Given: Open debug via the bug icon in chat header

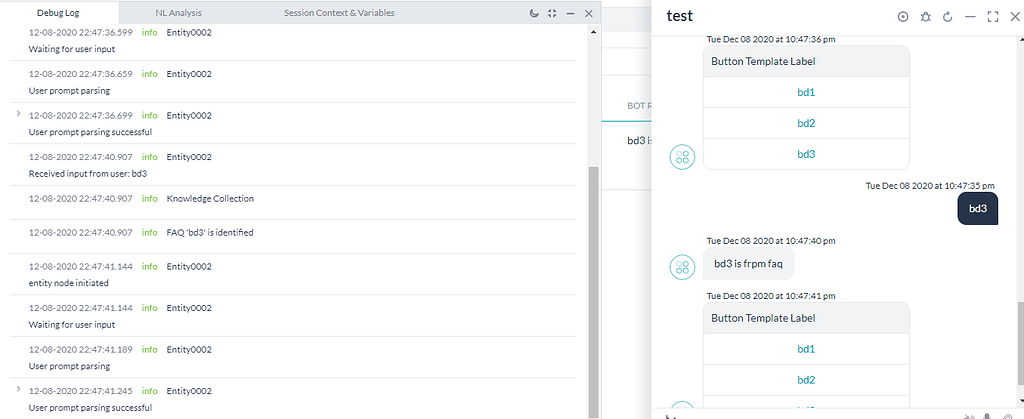Looking at the screenshot, I should pos(925,17).
